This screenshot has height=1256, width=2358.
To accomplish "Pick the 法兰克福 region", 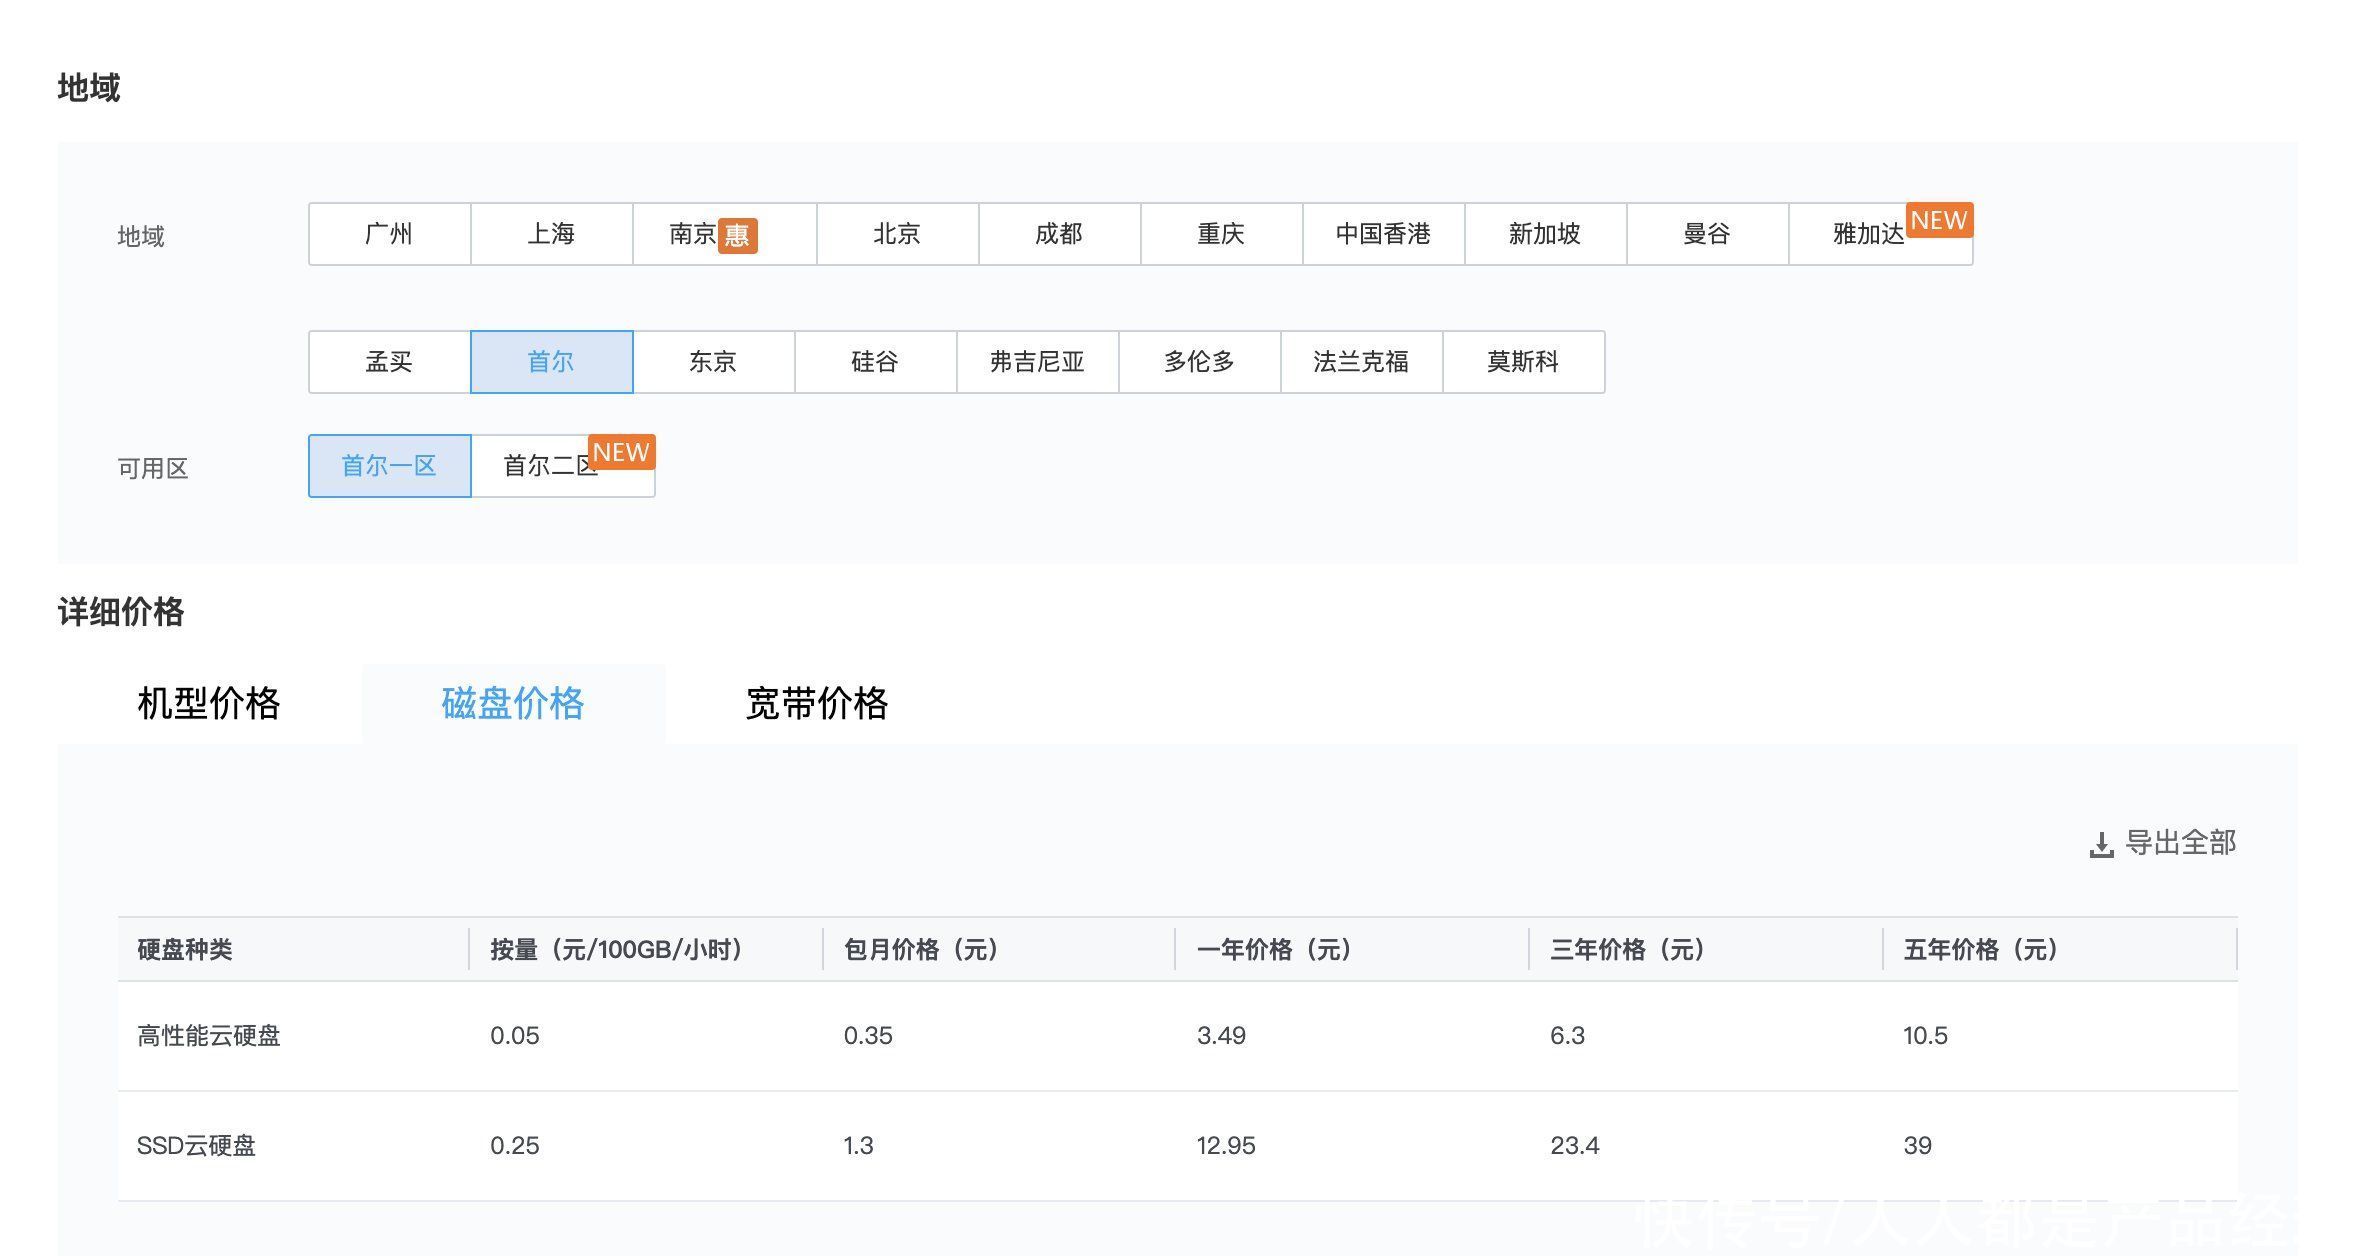I will click(x=1361, y=362).
